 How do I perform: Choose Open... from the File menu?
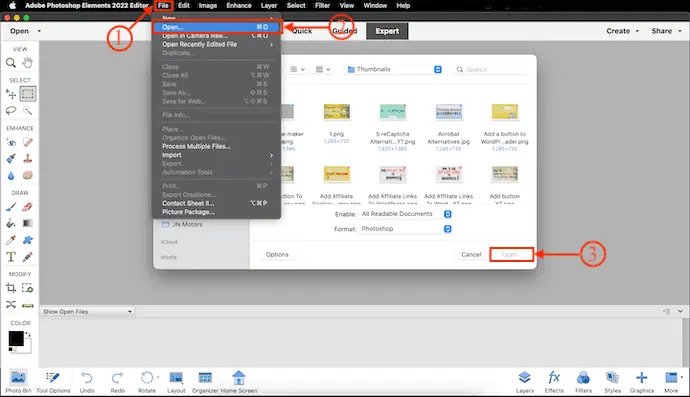click(216, 27)
